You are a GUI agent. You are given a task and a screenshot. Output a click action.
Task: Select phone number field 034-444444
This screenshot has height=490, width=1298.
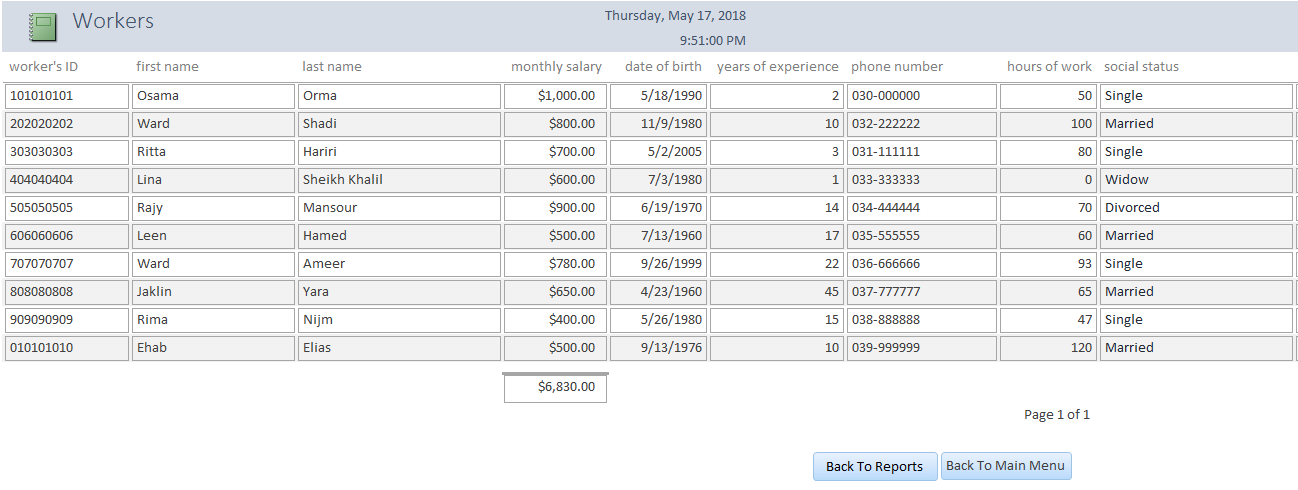921,208
